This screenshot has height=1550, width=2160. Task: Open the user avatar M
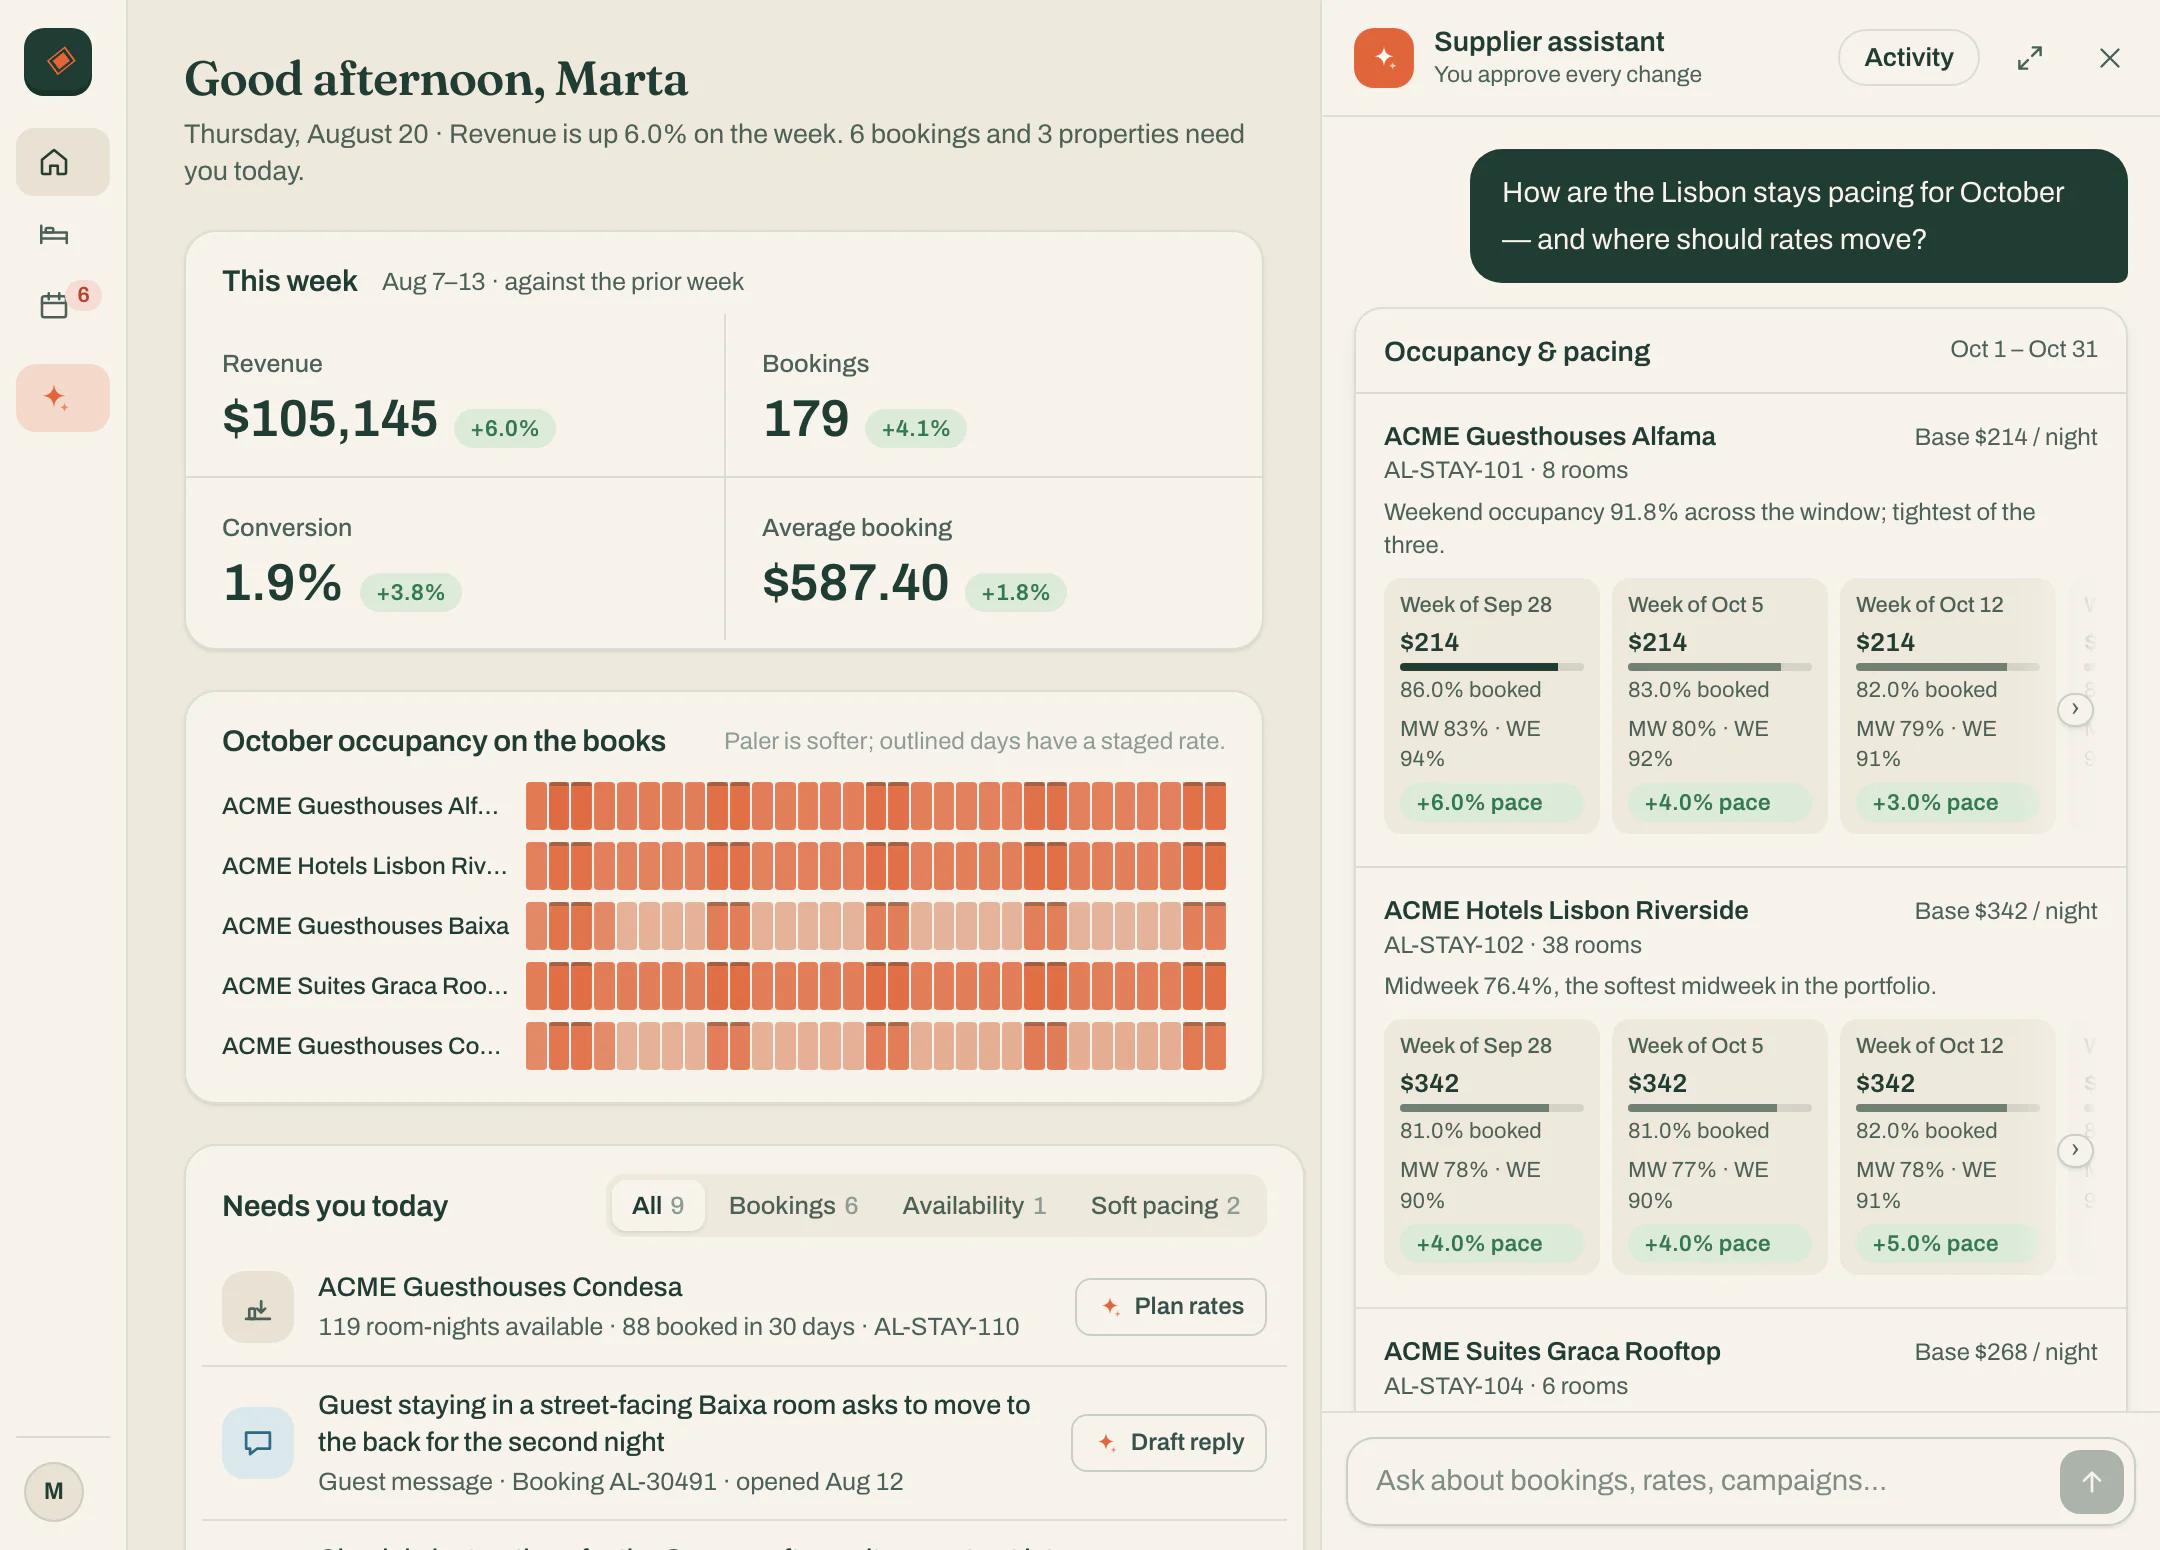(54, 1491)
